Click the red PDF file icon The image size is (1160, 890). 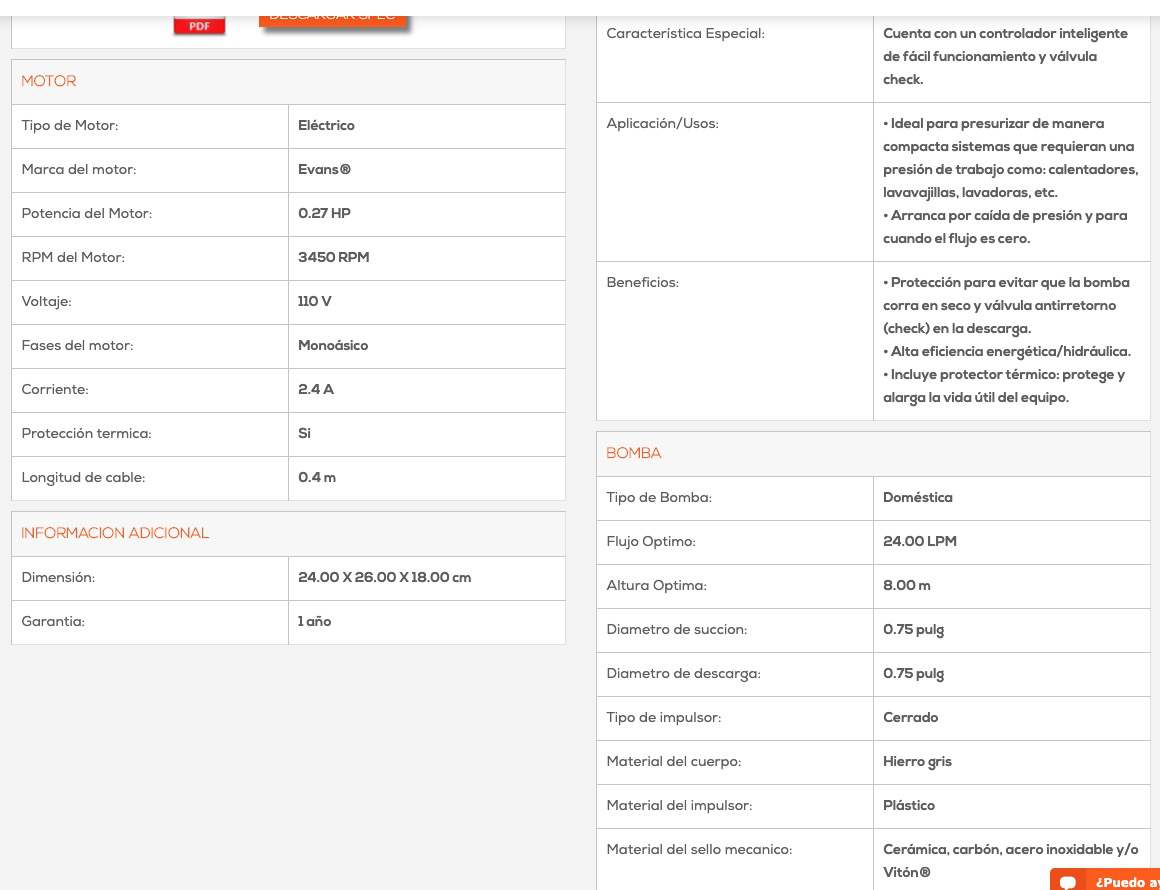(199, 24)
